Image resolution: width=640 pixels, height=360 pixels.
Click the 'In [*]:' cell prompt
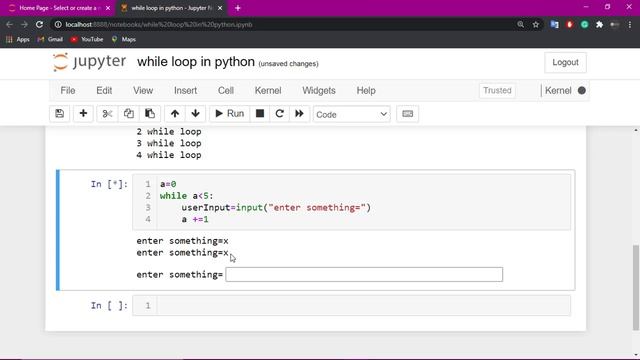pyautogui.click(x=109, y=184)
